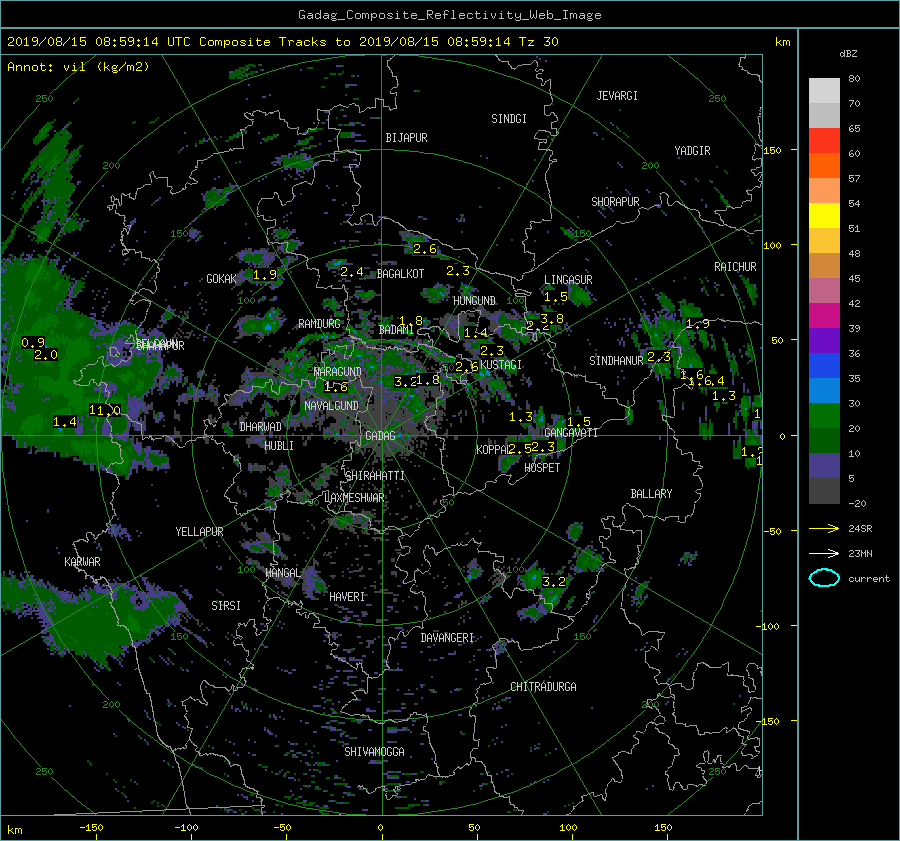Image resolution: width=900 pixels, height=841 pixels.
Task: Click the JEVARGI city label
Action: (x=617, y=96)
